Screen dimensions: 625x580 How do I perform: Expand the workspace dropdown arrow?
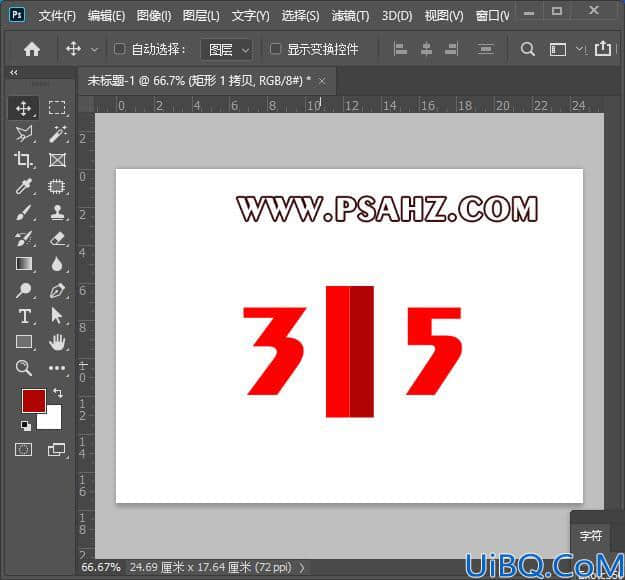pyautogui.click(x=580, y=49)
